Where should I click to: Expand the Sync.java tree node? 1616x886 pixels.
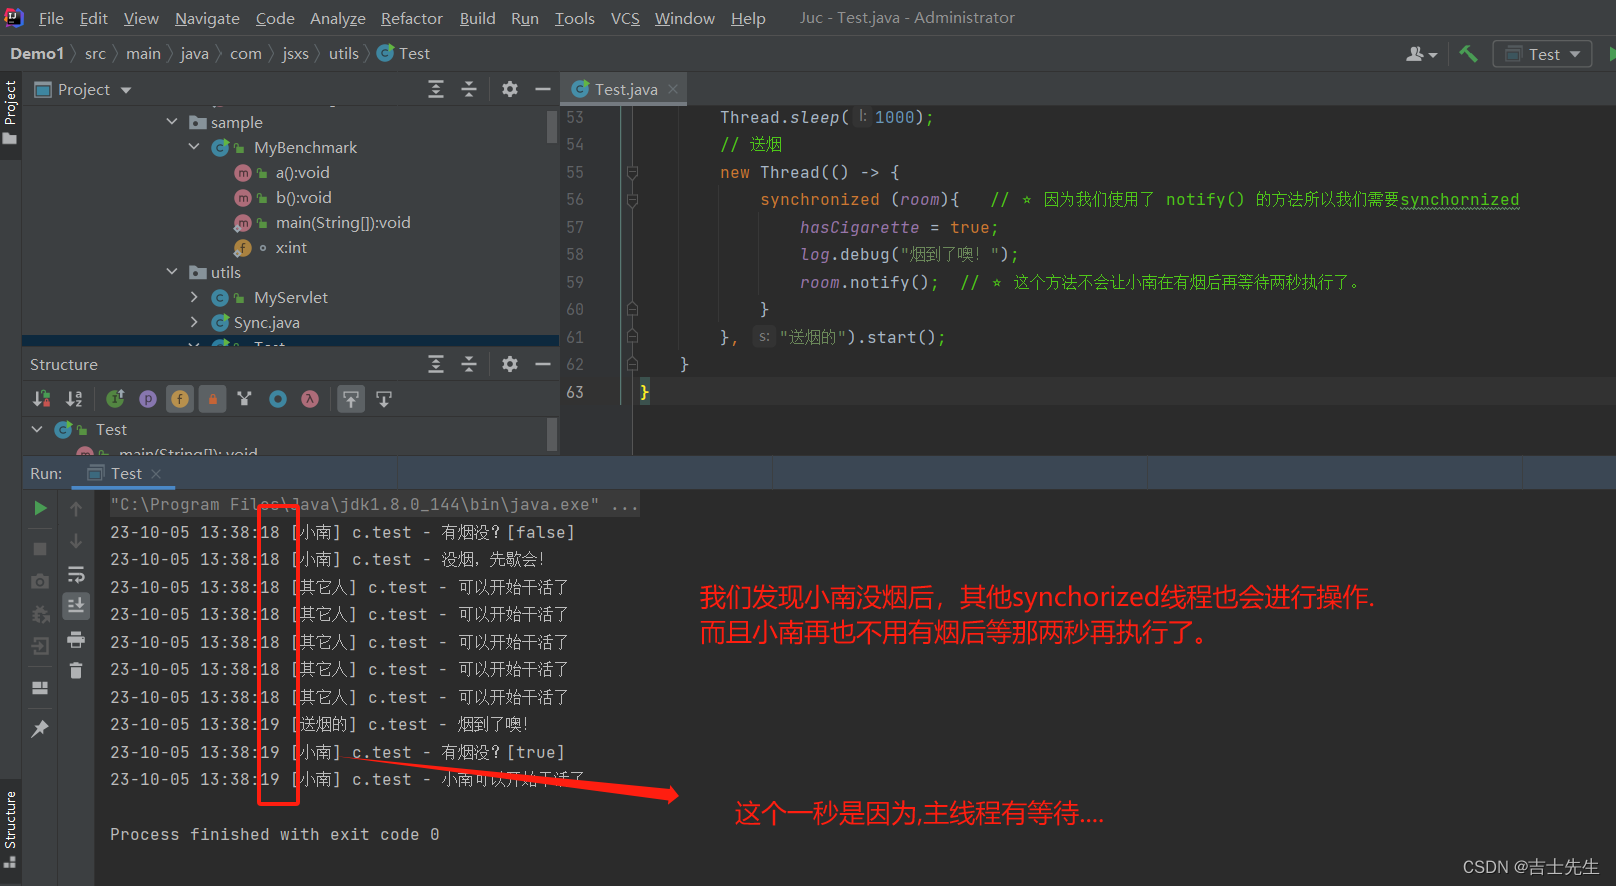[194, 322]
